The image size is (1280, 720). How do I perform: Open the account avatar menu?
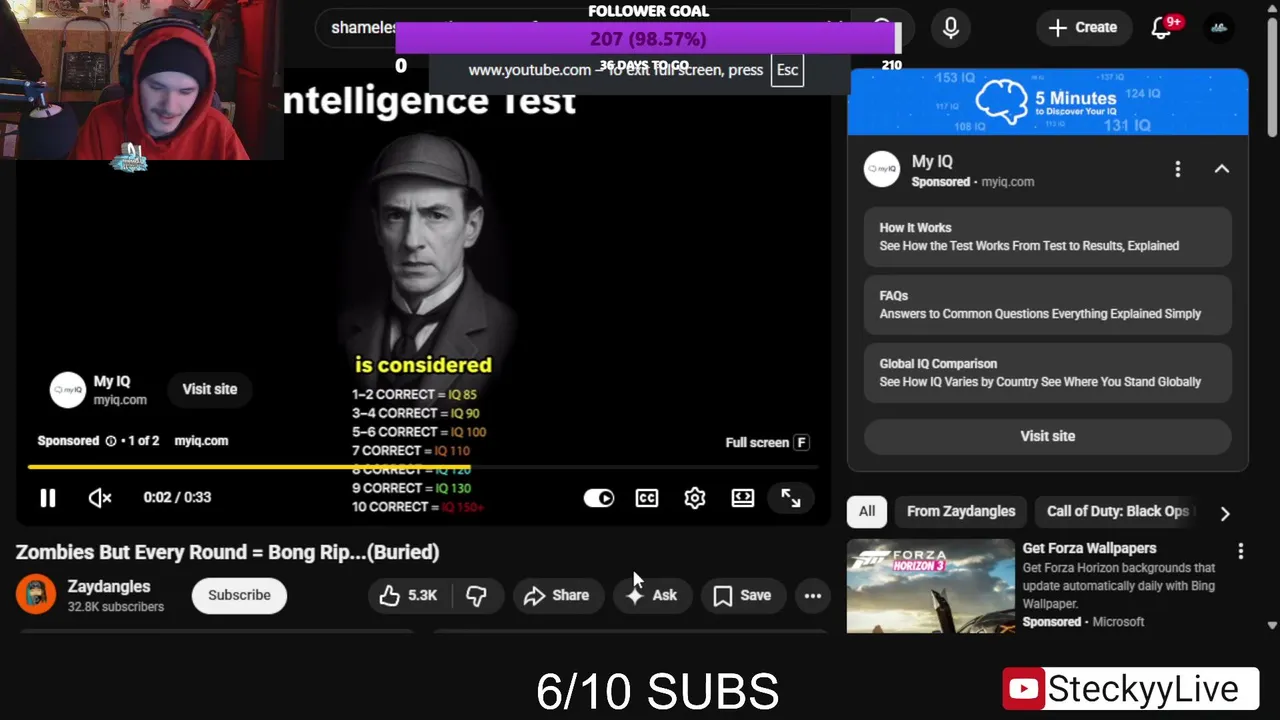[x=1219, y=28]
